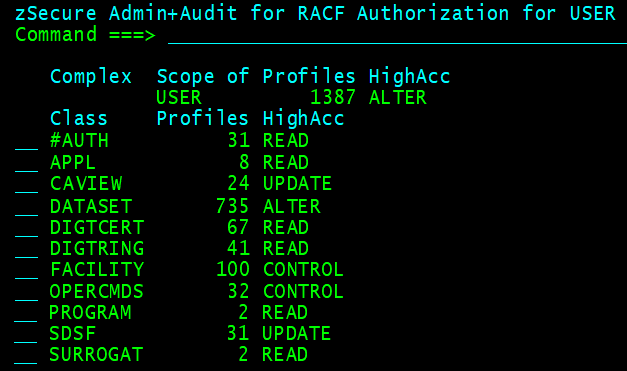Viewport: 627px width, 371px height.
Task: Click the FACILITY class name
Action: [x=97, y=270]
